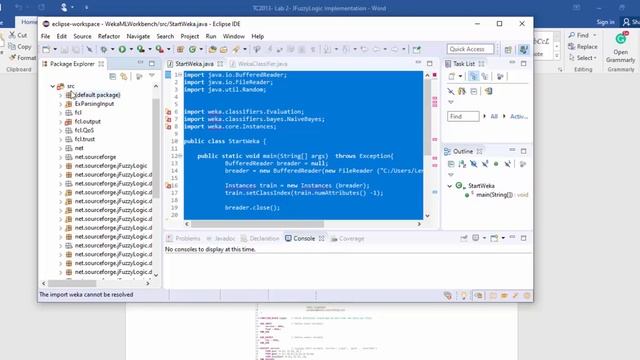Image resolution: width=640 pixels, height=360 pixels.
Task: Open the Window menu in Eclipse
Action: click(233, 36)
